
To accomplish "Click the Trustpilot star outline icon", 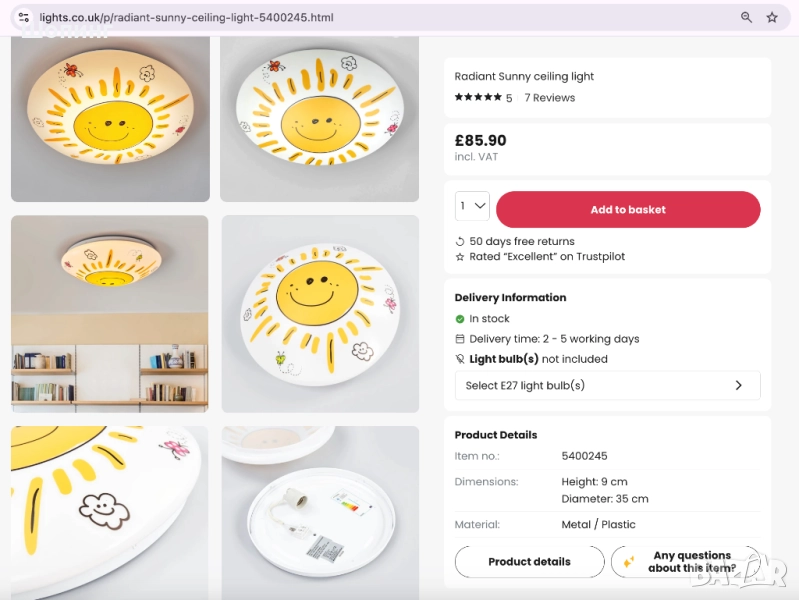I will click(460, 257).
